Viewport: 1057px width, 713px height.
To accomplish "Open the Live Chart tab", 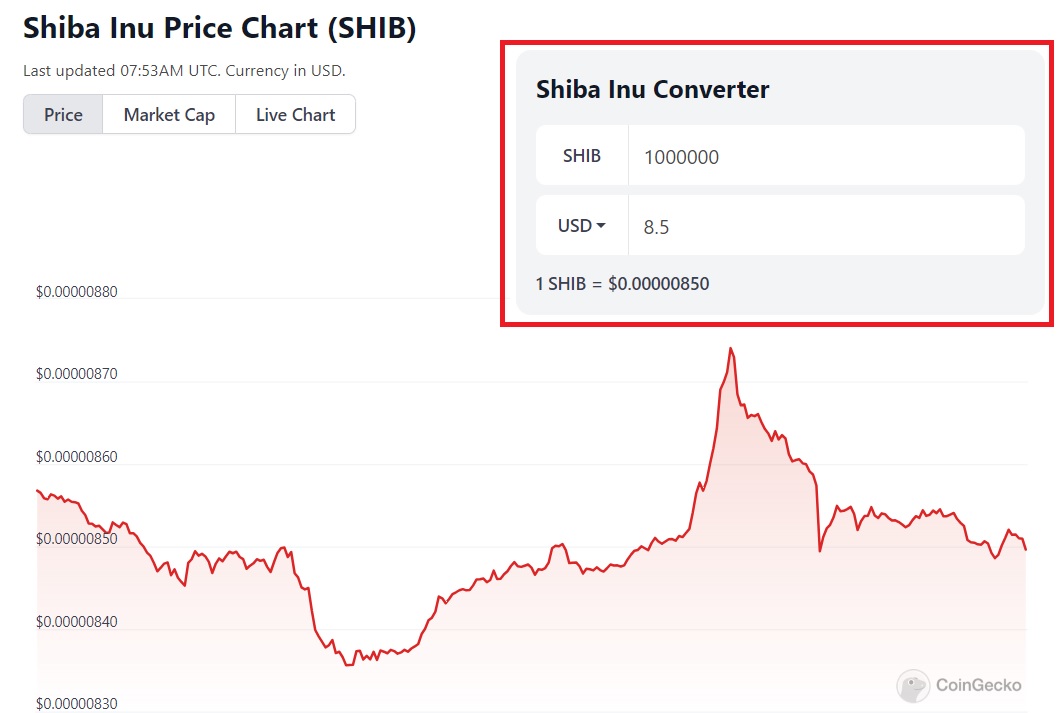I will 295,114.
